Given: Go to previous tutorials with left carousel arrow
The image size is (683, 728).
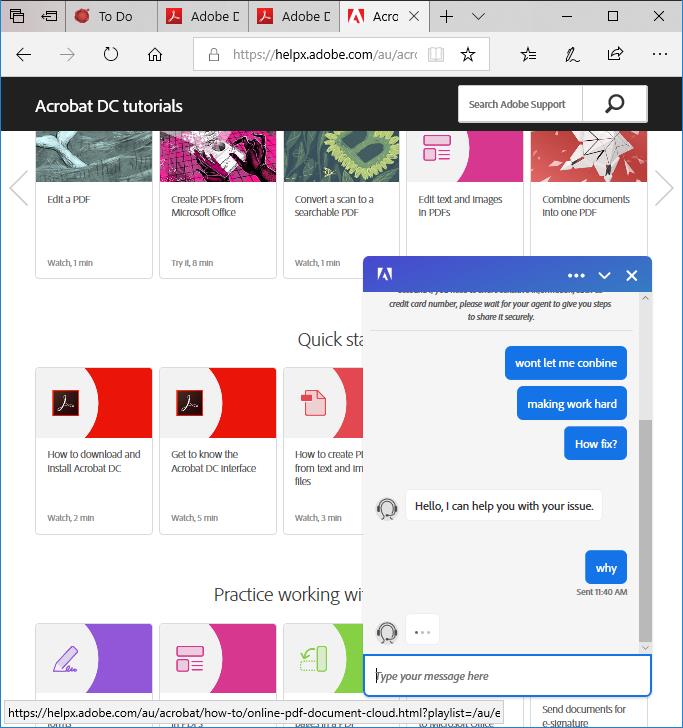Looking at the screenshot, I should click(x=20, y=188).
